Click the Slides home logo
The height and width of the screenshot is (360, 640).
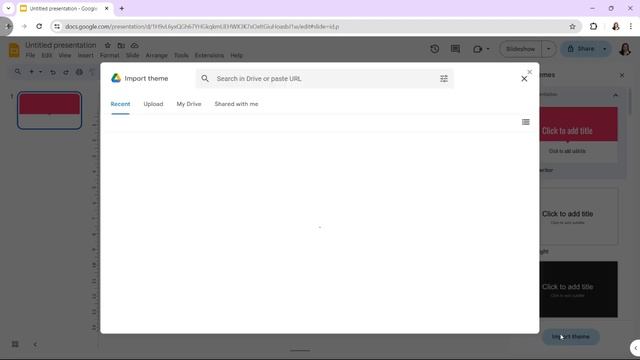click(x=14, y=50)
